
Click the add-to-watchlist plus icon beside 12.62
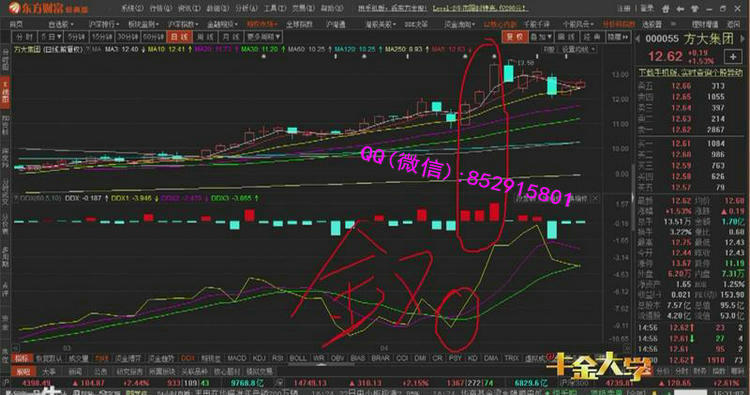pyautogui.click(x=733, y=56)
